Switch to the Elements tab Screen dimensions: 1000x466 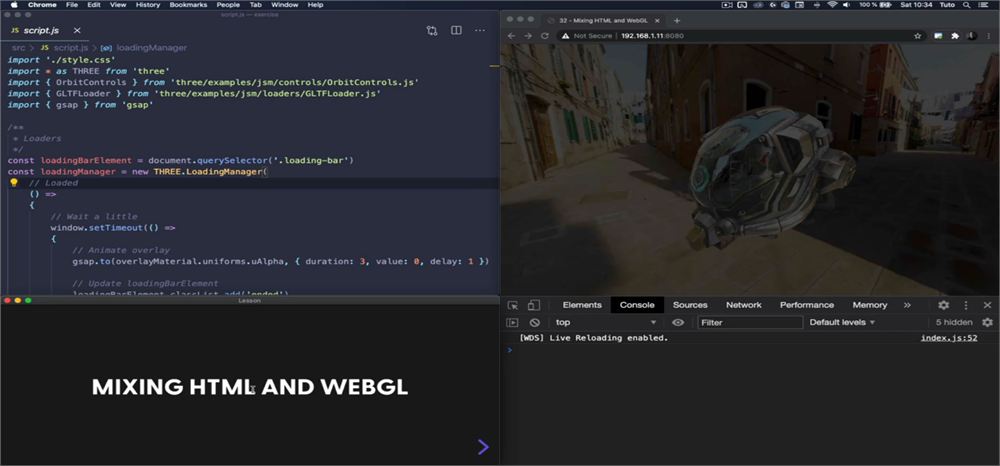point(582,305)
